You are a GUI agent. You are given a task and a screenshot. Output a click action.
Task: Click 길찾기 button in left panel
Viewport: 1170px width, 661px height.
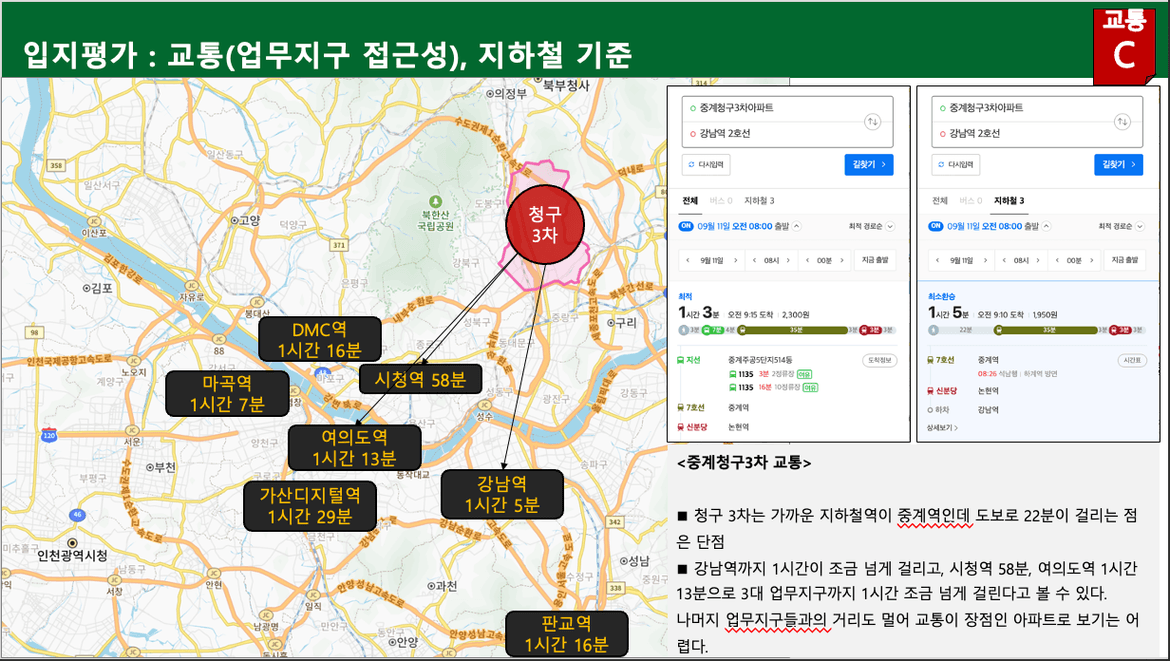click(869, 164)
